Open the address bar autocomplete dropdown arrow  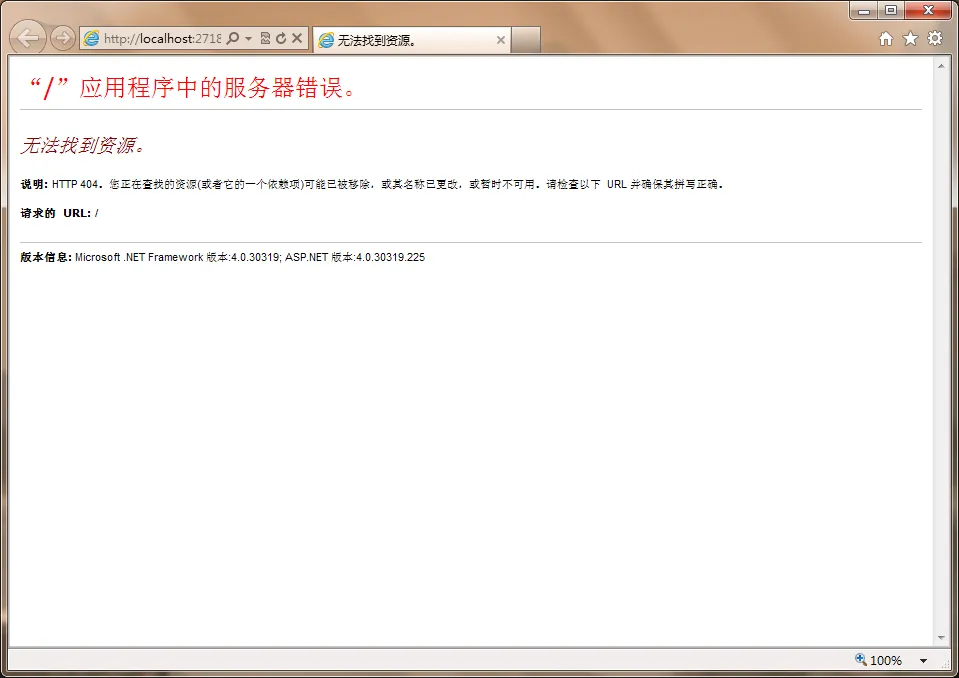[x=248, y=39]
